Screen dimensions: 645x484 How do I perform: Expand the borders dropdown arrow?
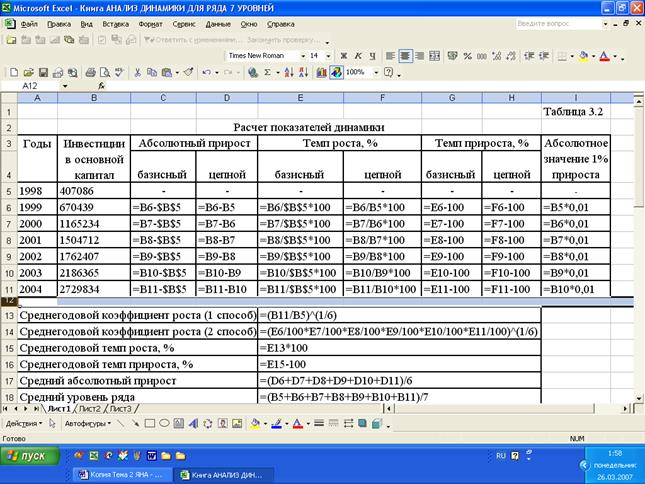click(x=572, y=56)
